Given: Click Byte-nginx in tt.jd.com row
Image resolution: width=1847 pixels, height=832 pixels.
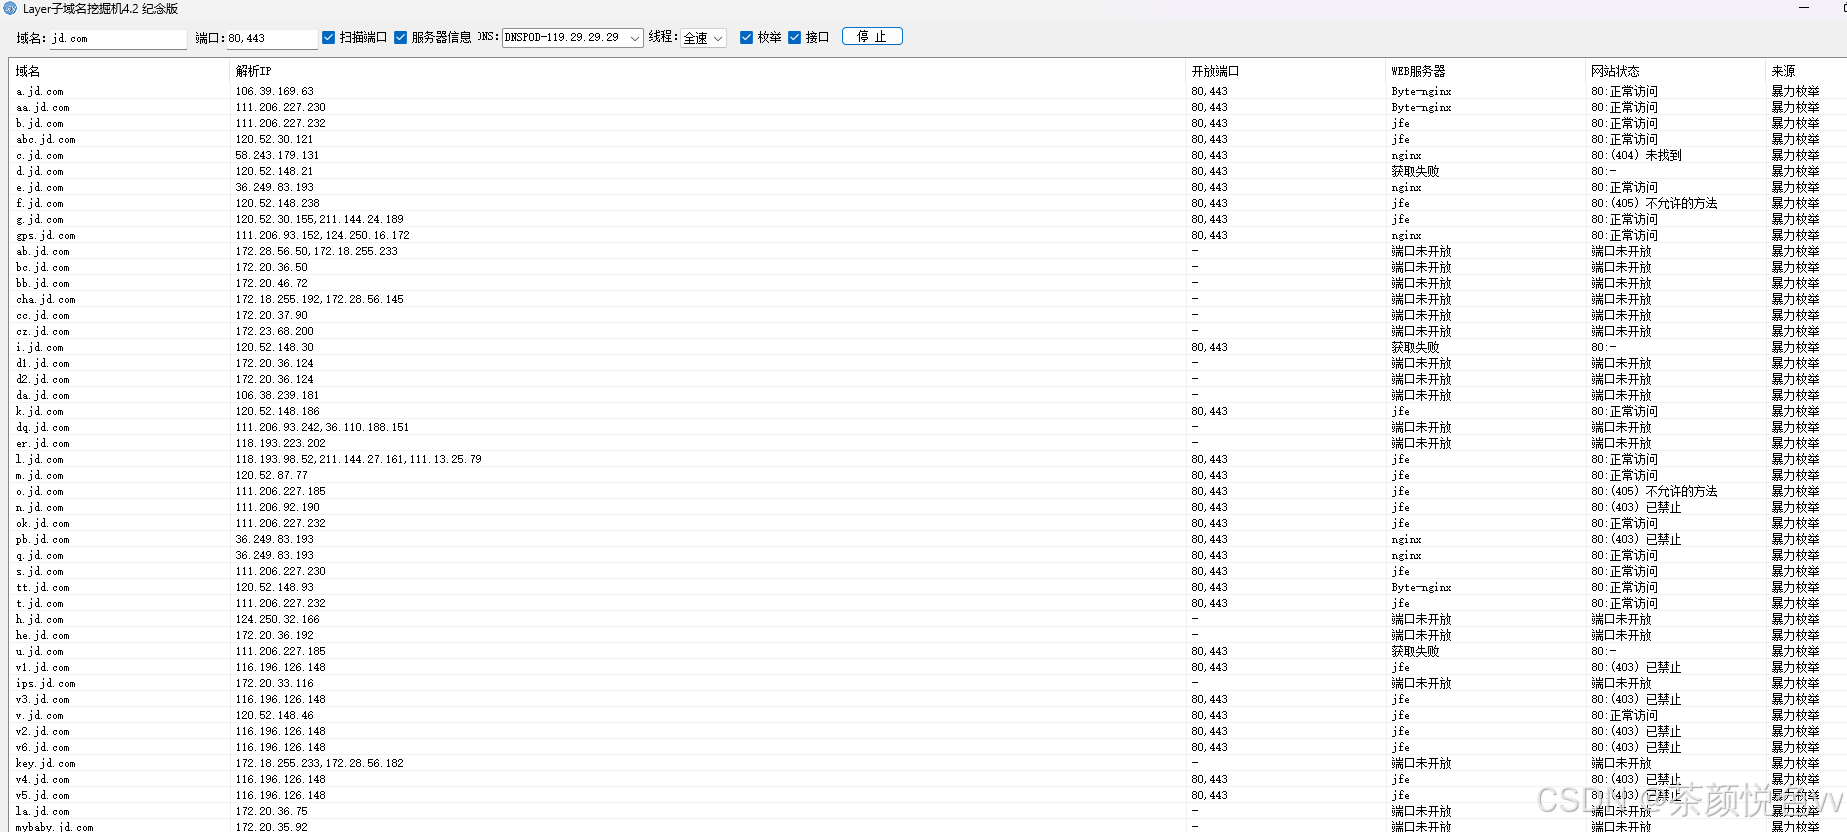Looking at the screenshot, I should coord(1421,587).
